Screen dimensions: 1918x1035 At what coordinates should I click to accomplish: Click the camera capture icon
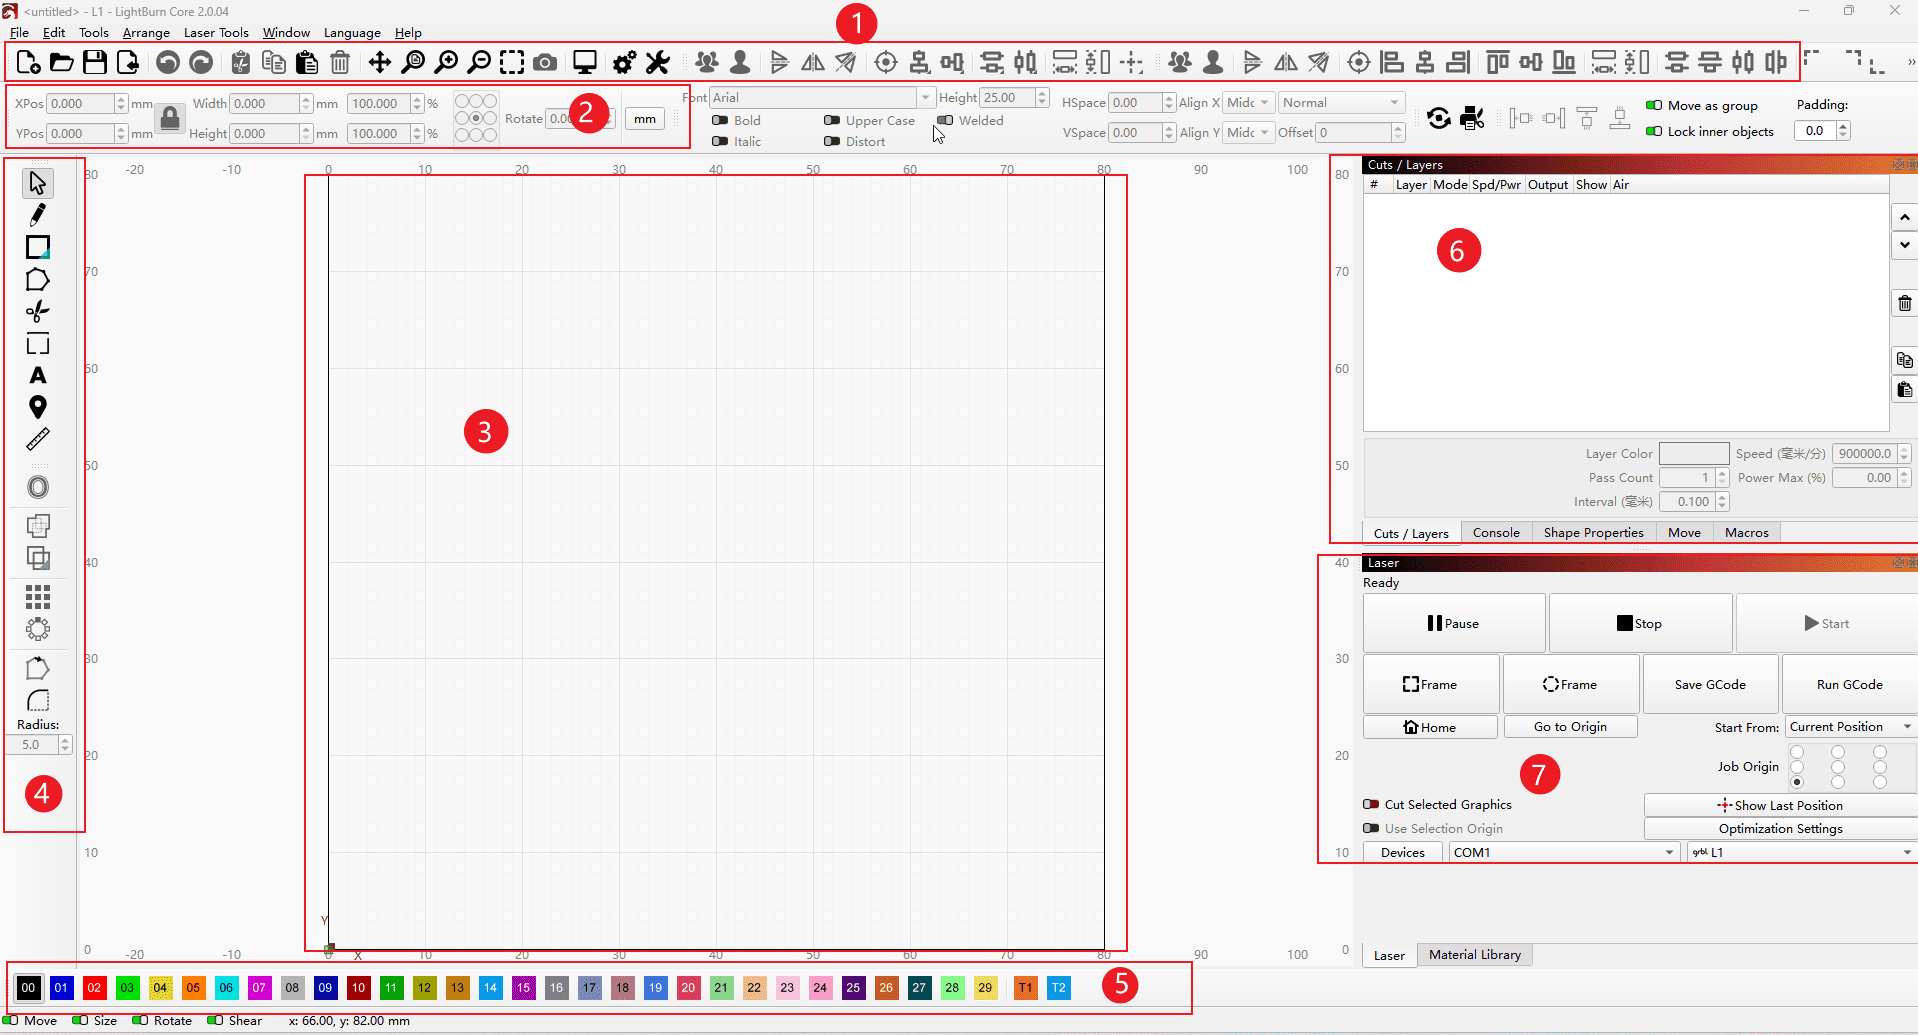545,62
